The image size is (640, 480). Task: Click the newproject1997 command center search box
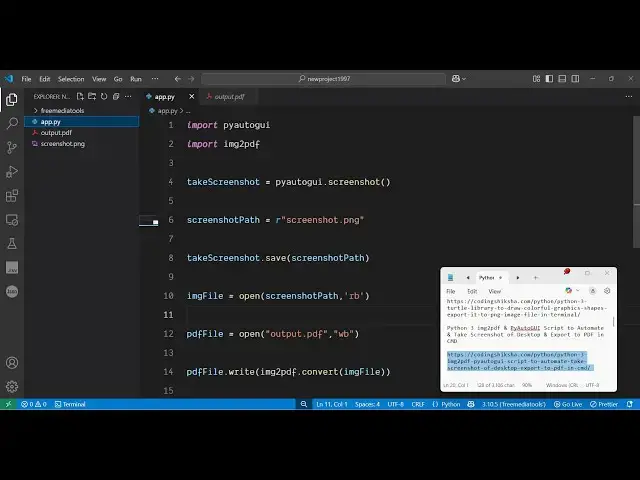324,79
